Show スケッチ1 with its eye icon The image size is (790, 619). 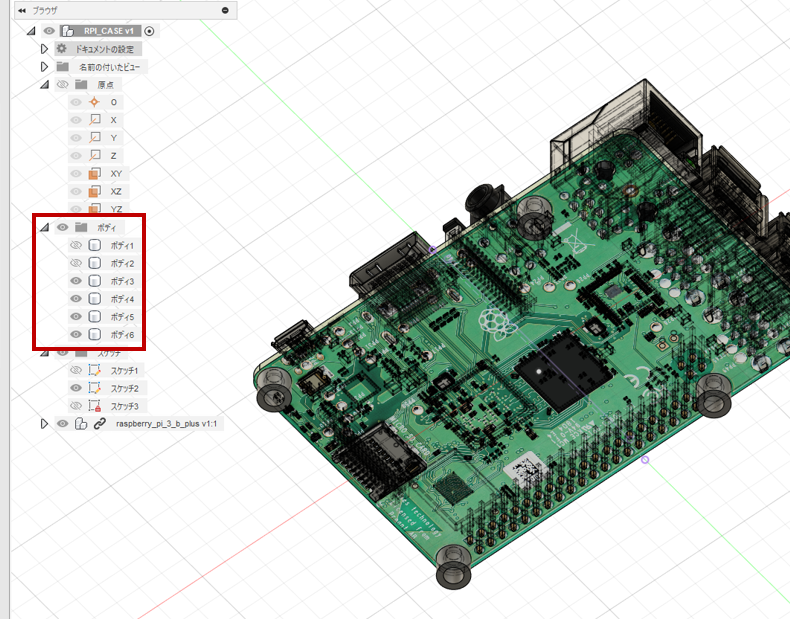[76, 370]
